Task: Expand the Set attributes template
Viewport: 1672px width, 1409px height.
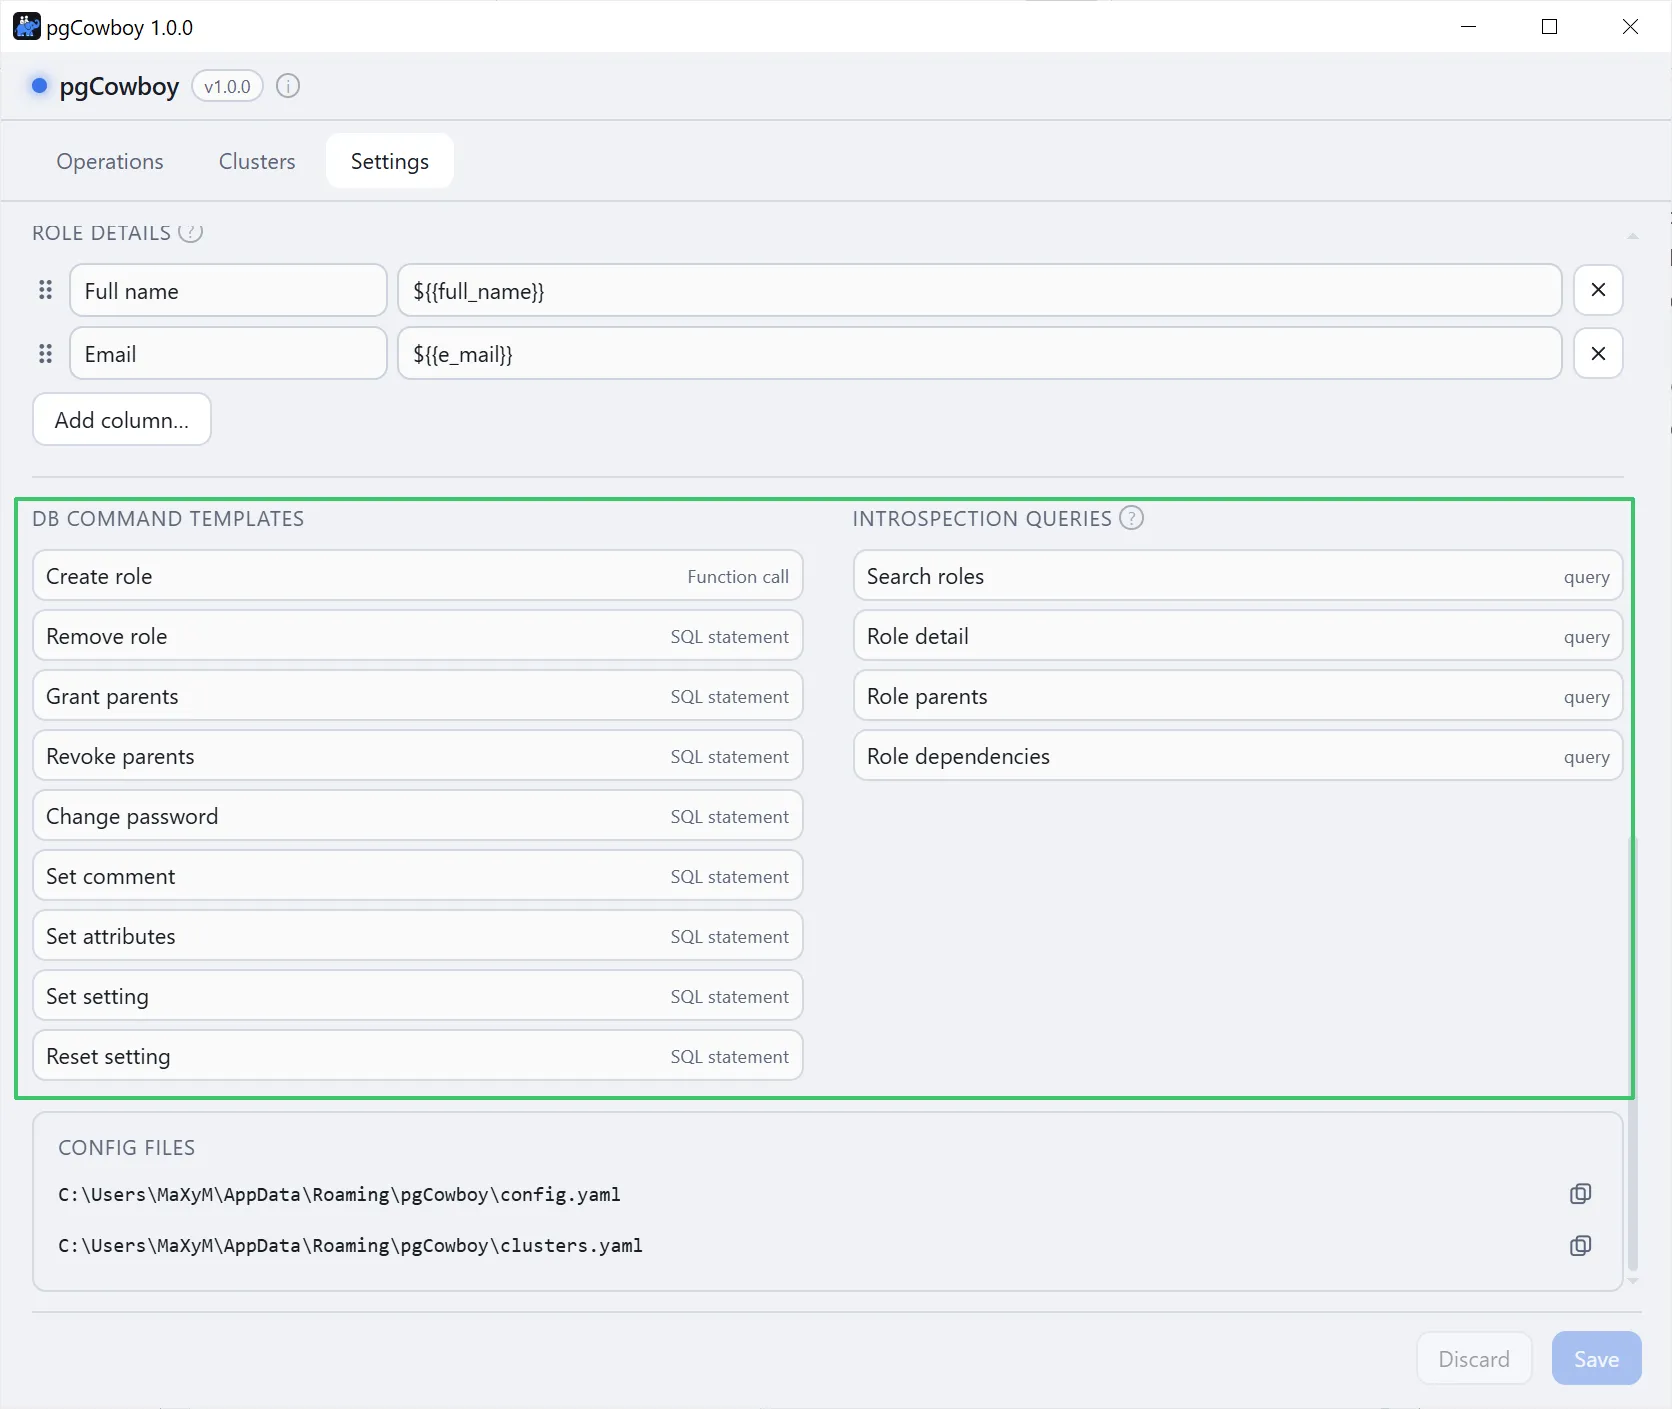Action: point(418,936)
